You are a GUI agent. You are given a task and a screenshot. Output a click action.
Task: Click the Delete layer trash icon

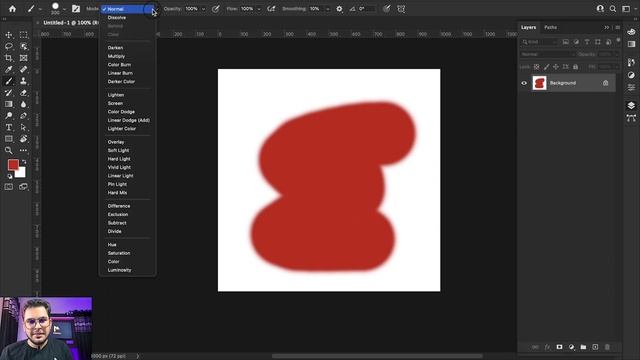[x=607, y=347]
